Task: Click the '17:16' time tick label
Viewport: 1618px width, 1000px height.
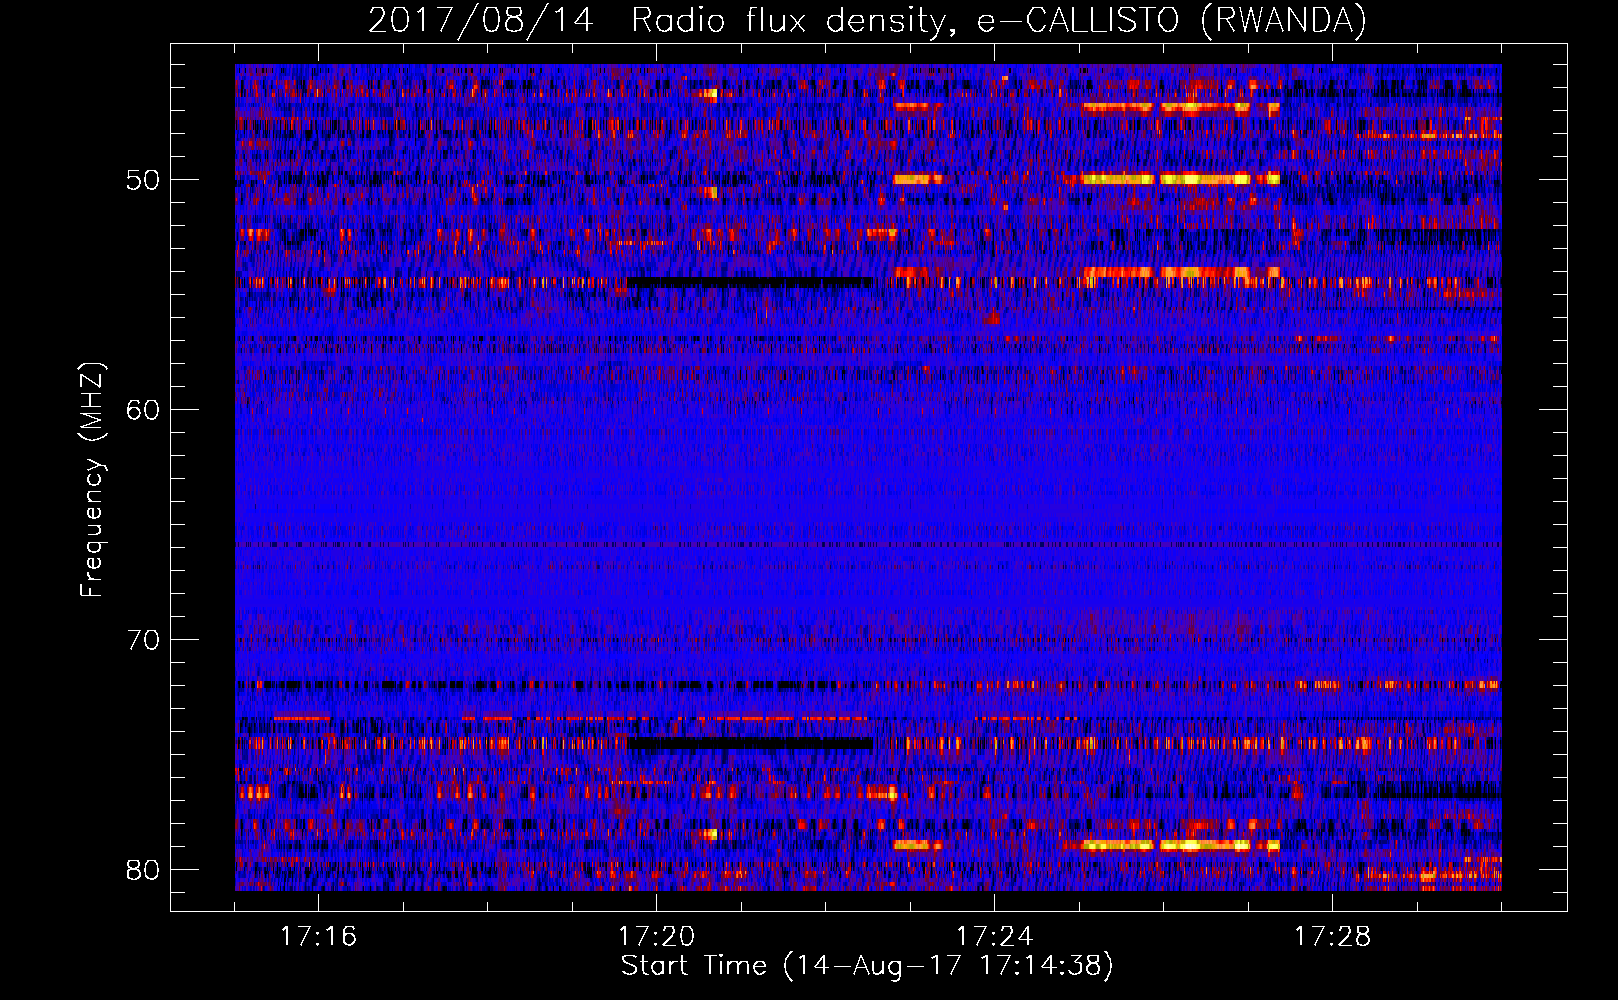Action: click(x=318, y=937)
